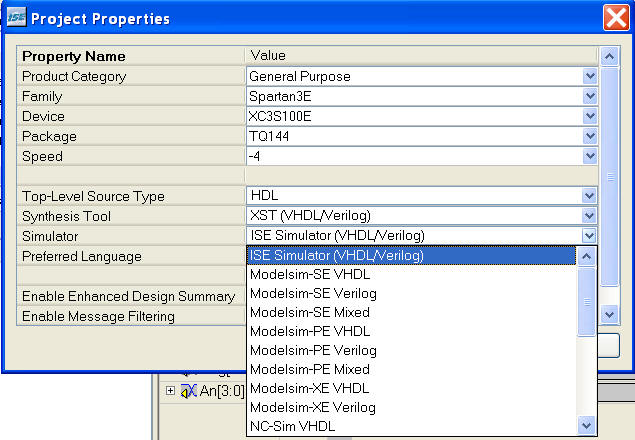Image resolution: width=635 pixels, height=440 pixels.
Task: Open the Family dropdown showing Spartan3E
Action: coord(590,96)
